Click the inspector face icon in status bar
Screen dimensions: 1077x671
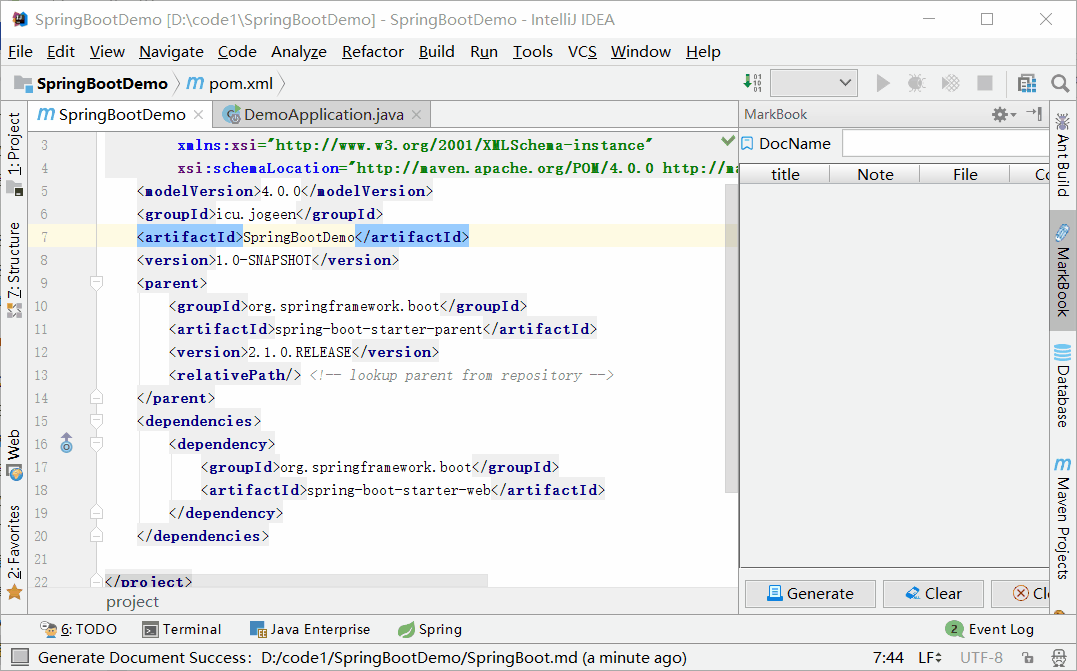click(x=1059, y=657)
